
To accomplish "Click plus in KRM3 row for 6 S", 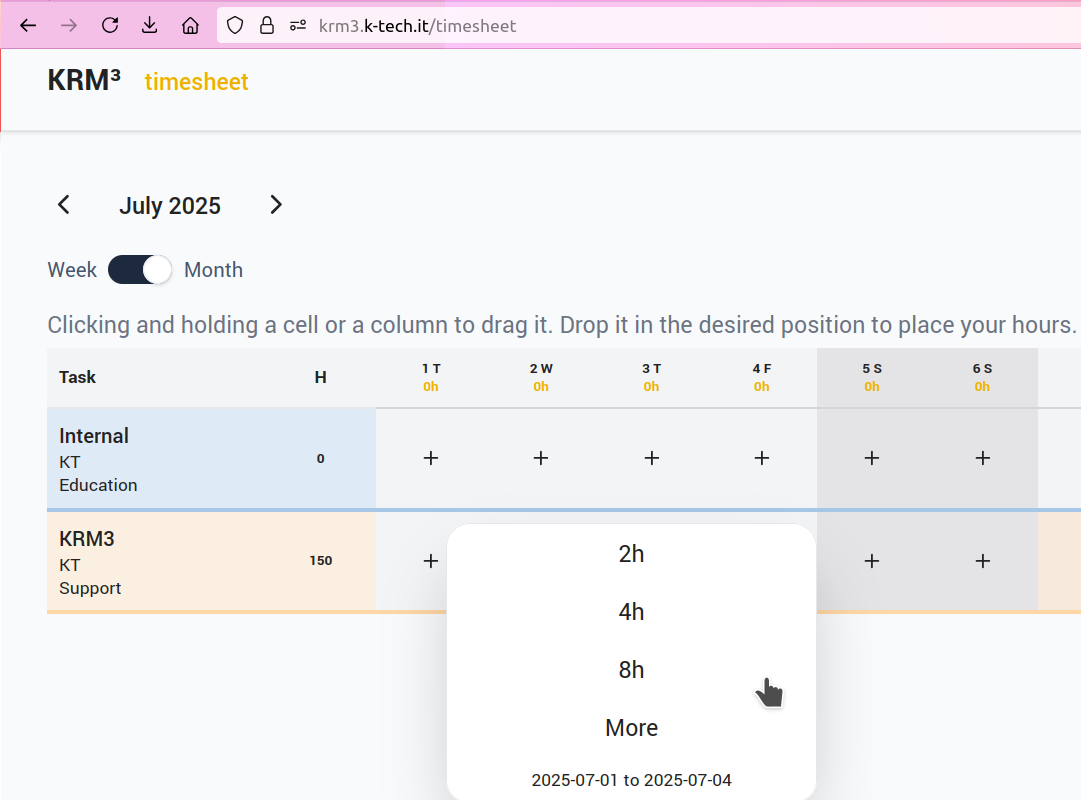I will point(982,561).
